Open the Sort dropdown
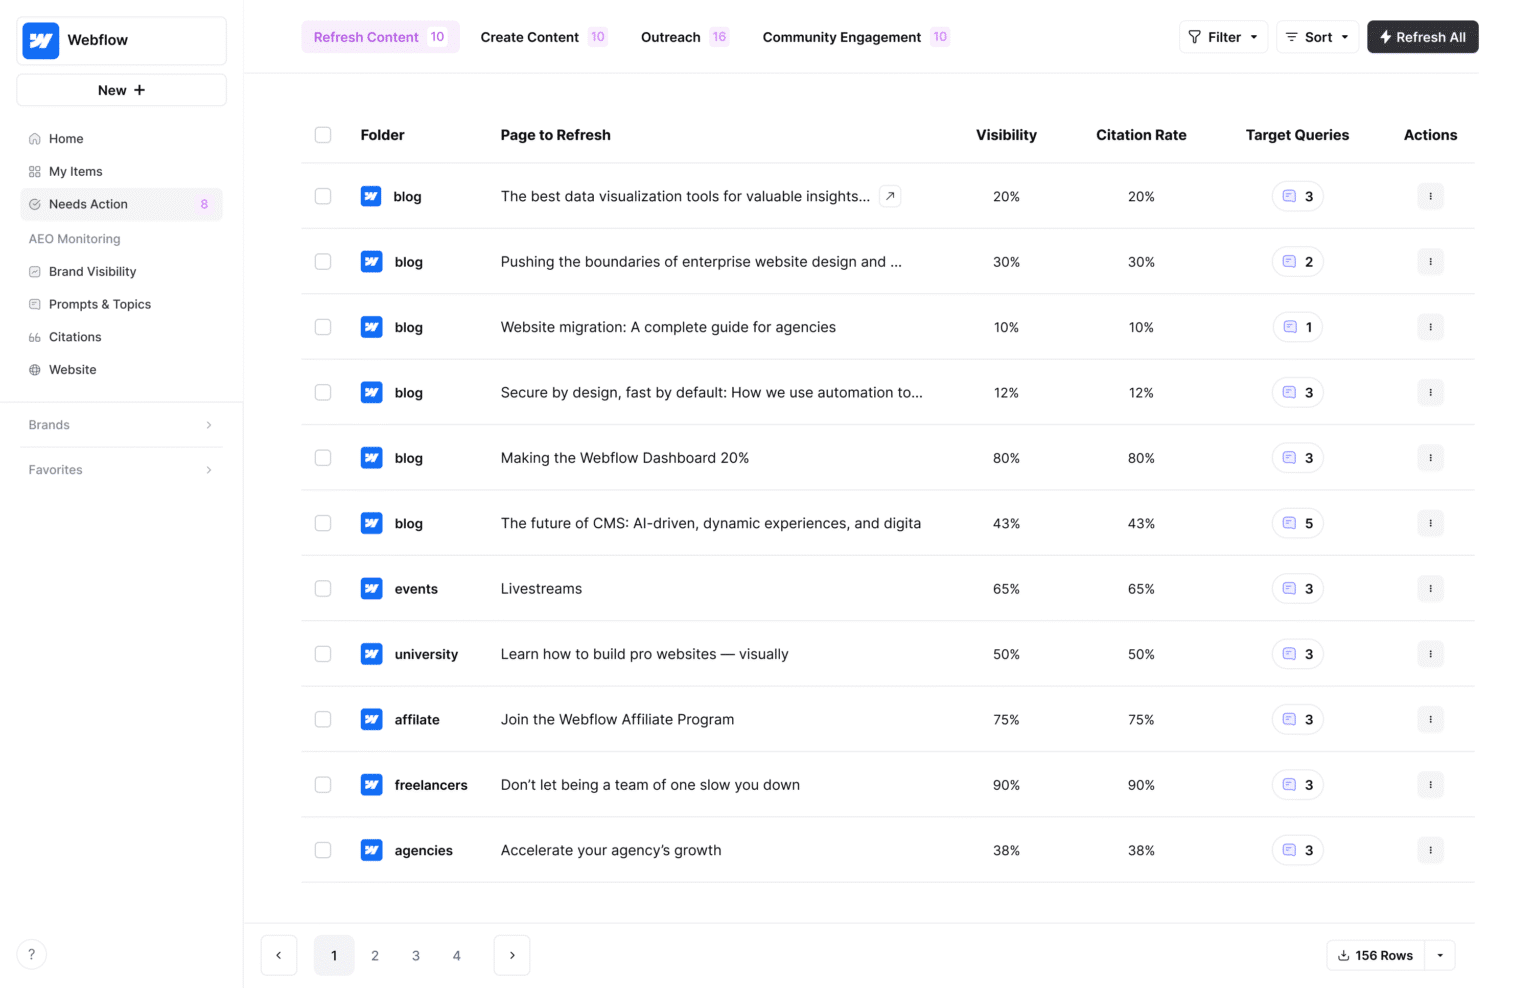 coord(1317,37)
